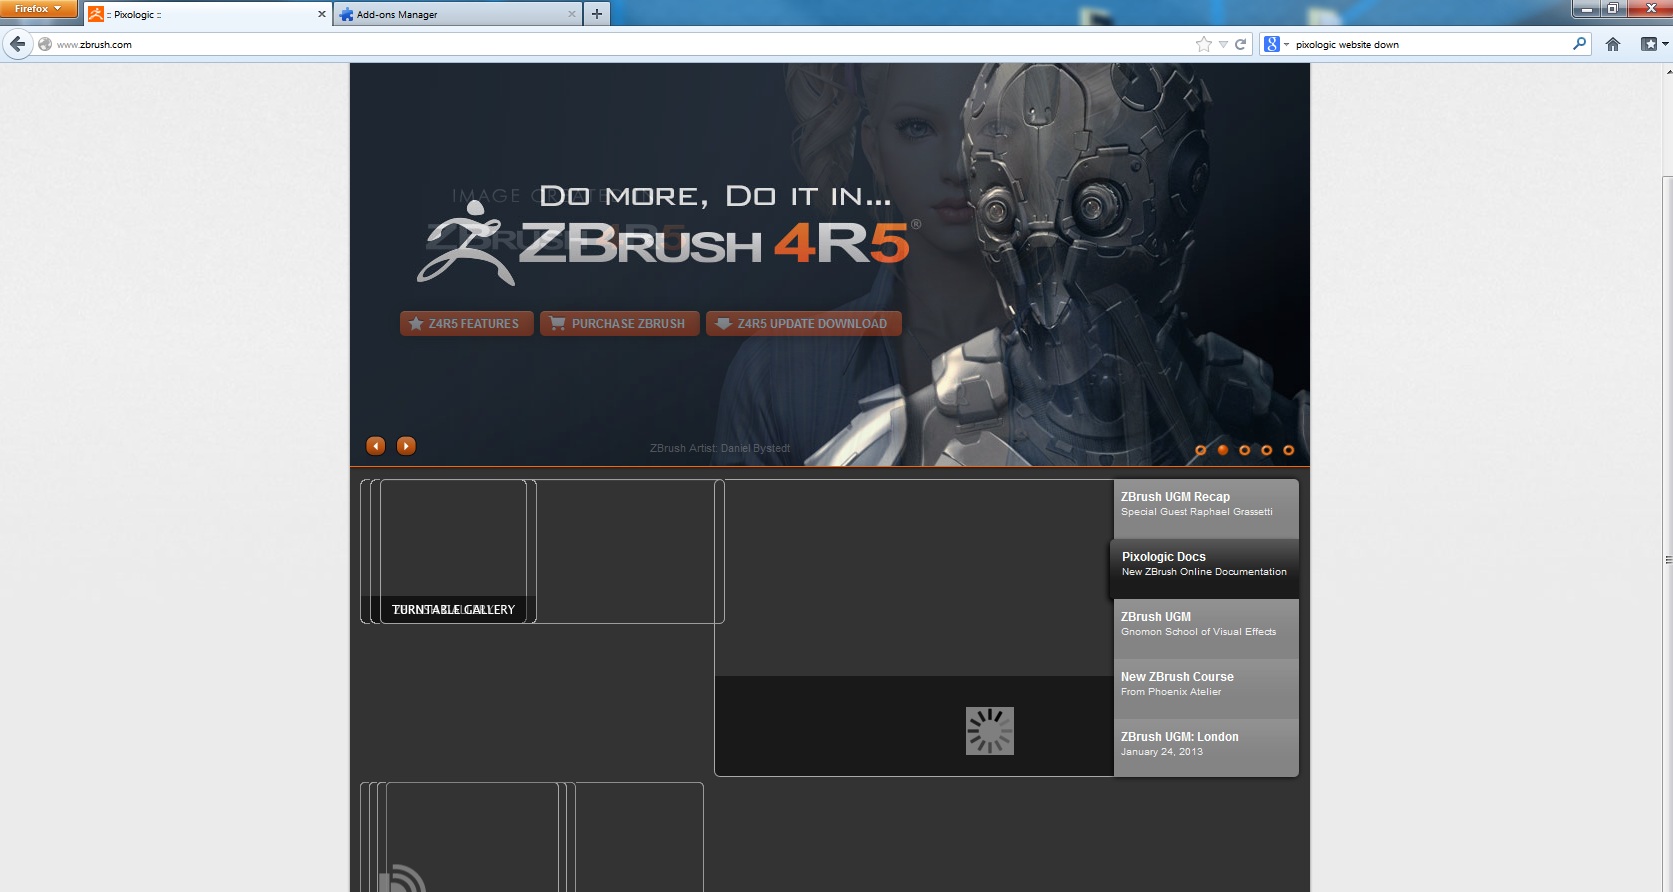1673x892 pixels.
Task: Show the previous banner slide
Action: (x=376, y=446)
